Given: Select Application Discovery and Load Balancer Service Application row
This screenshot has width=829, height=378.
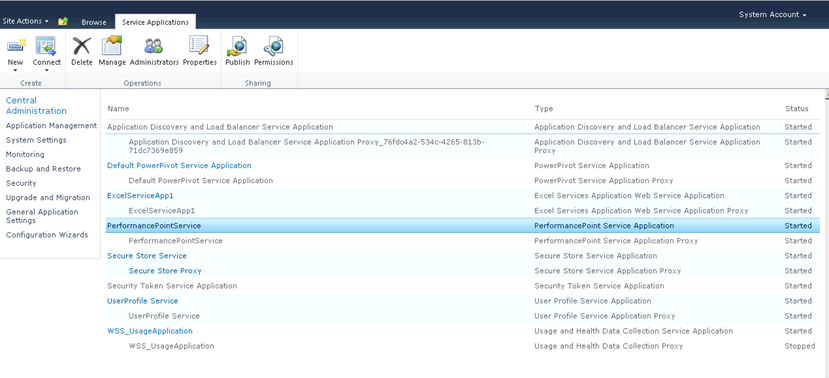Looking at the screenshot, I should coord(463,127).
